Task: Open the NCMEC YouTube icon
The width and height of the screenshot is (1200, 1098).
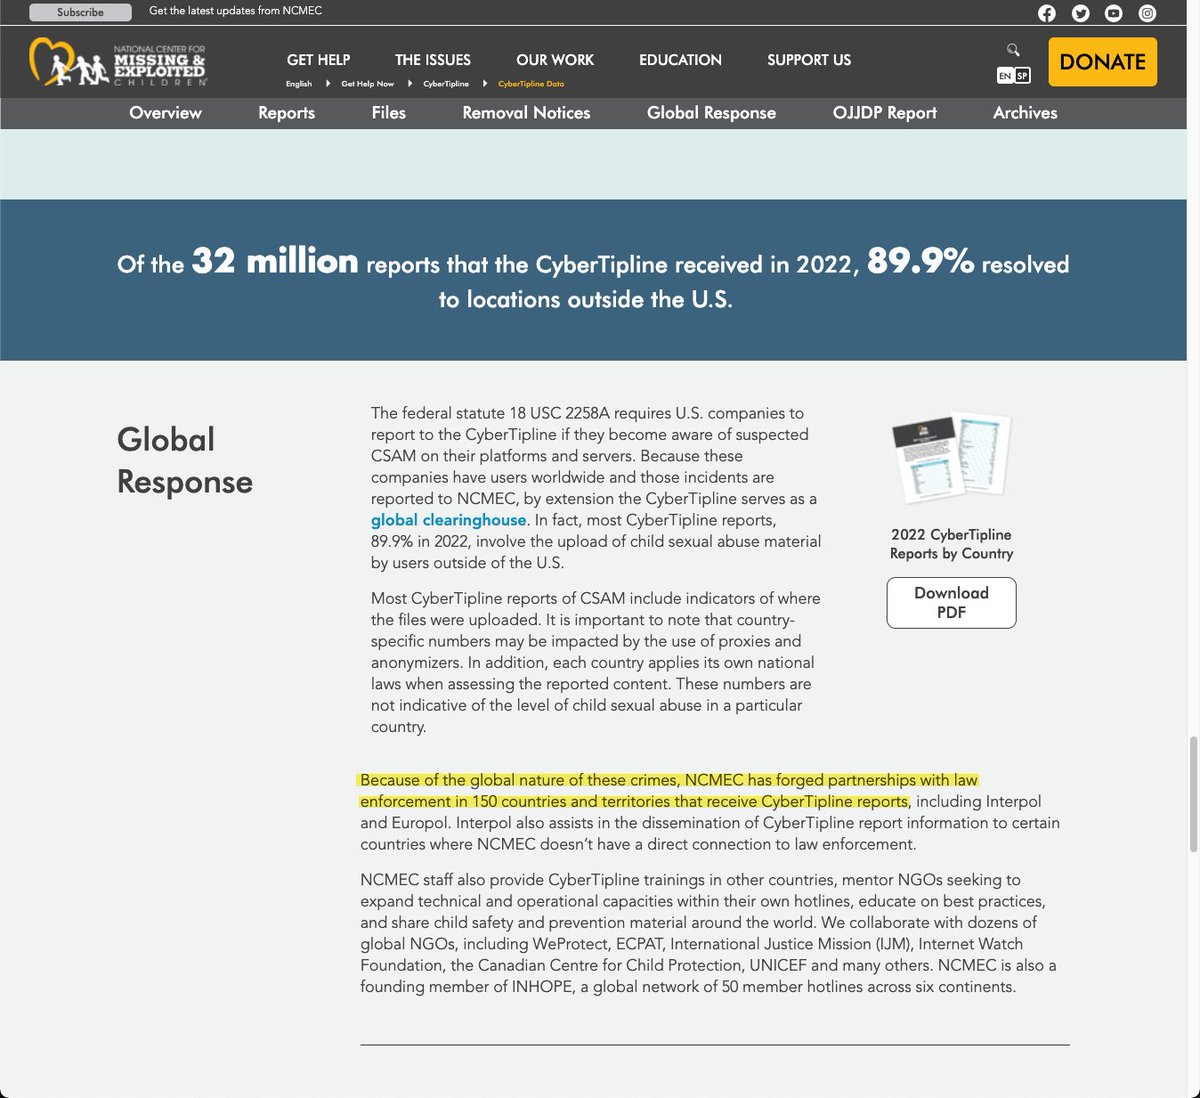Action: click(1113, 13)
